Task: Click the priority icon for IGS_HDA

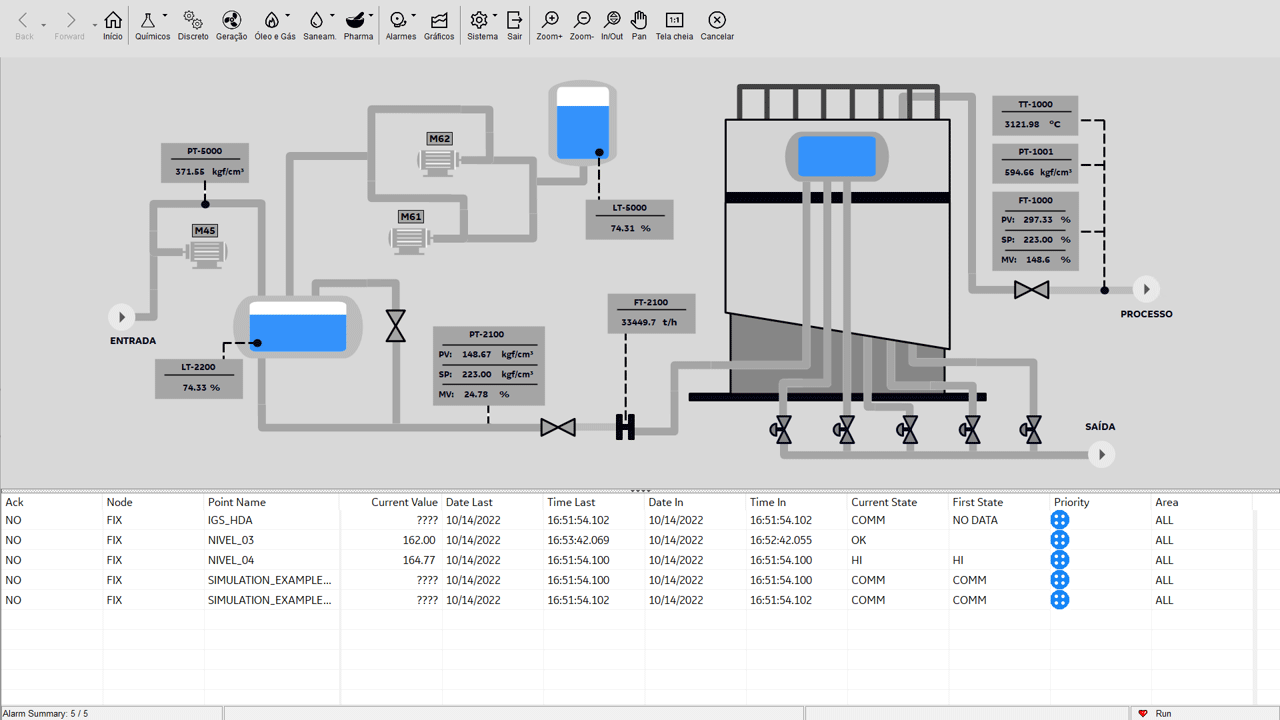Action: 1060,520
